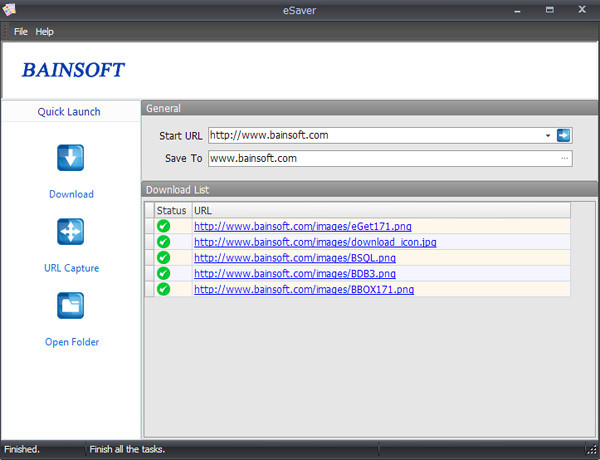Click the resize grip in status bar corner
Screen dimensions: 600x460
point(592,448)
